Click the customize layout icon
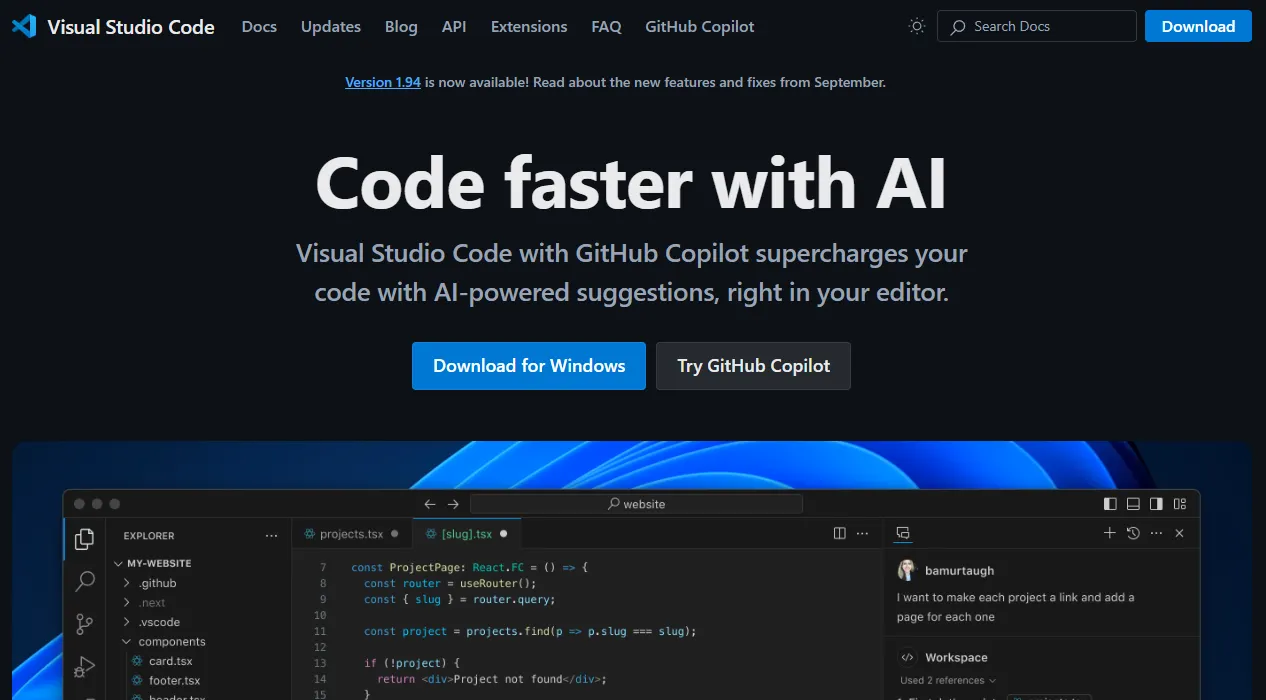1266x700 pixels. pyautogui.click(x=1180, y=504)
